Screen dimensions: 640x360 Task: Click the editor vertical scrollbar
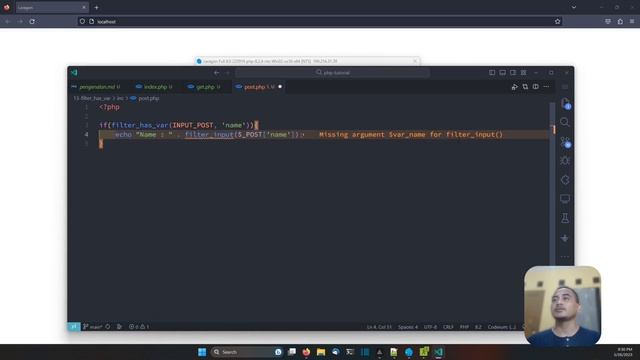tap(552, 184)
